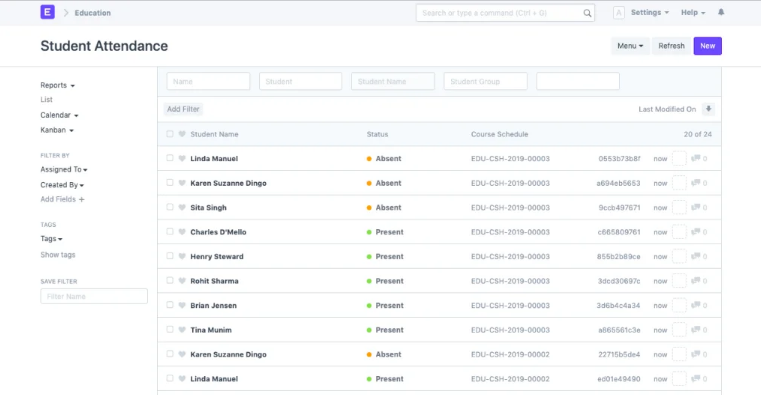
Task: Click the header heart icon
Action: click(182, 134)
